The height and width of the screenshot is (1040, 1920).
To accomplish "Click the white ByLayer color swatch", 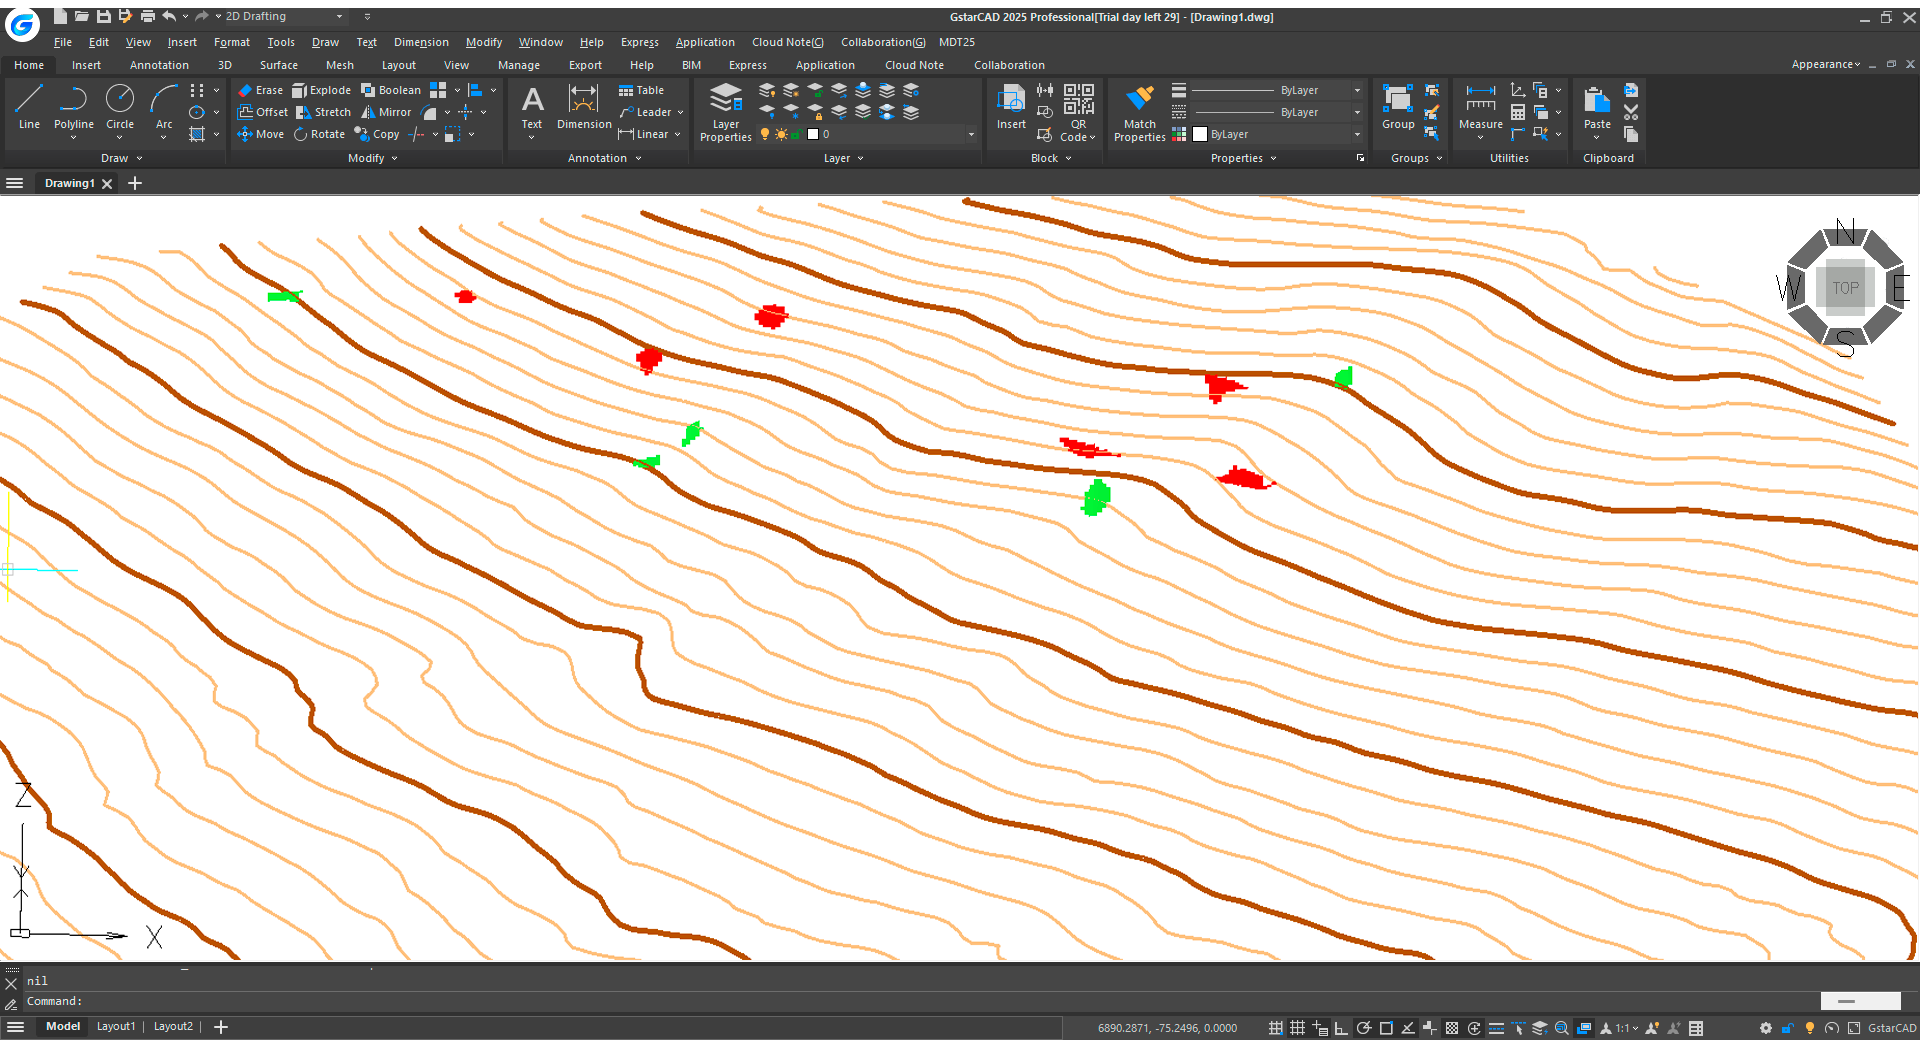I will 1200,134.
